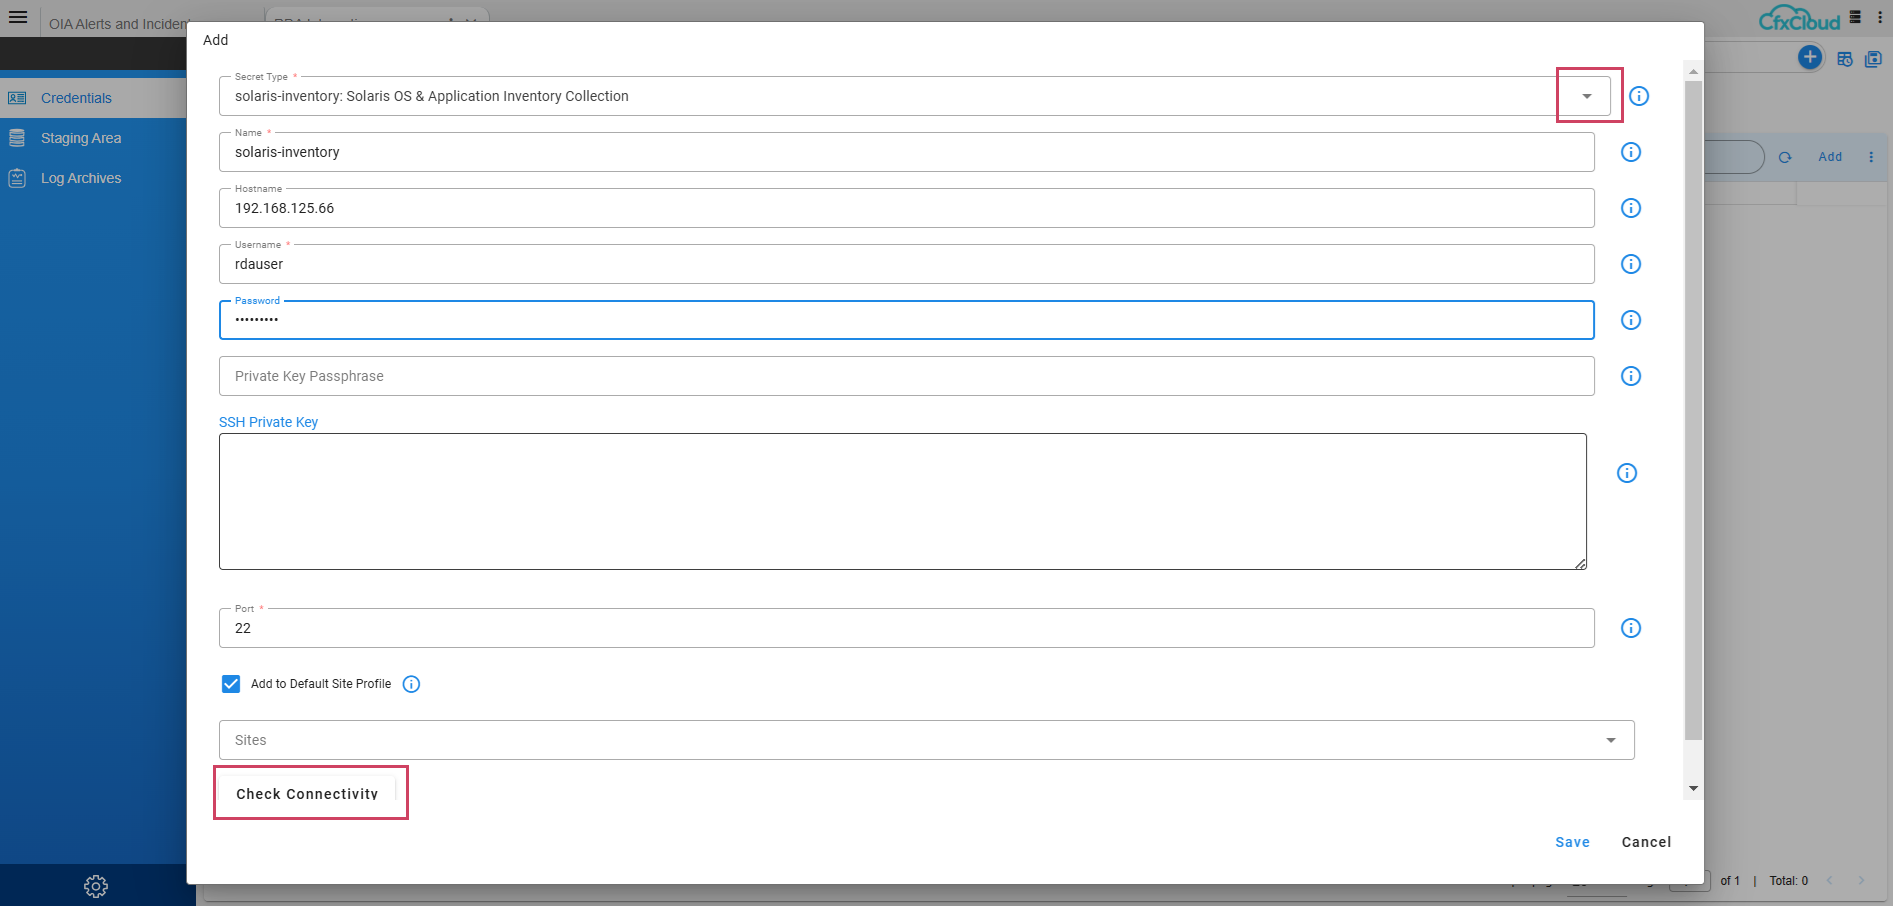Cancel the Add dialog
Image resolution: width=1893 pixels, height=906 pixels.
pyautogui.click(x=1646, y=842)
